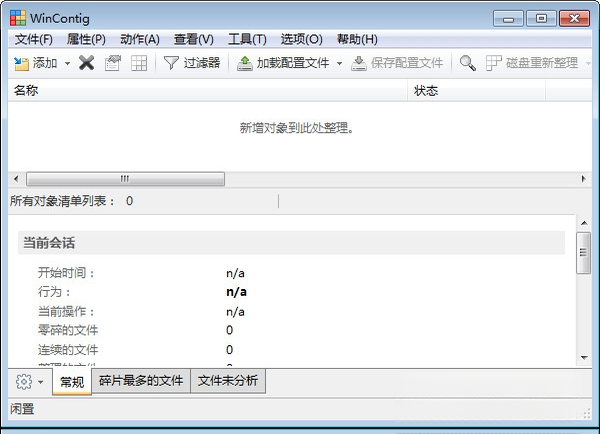Minimize the WinContig window
Viewport: 600px width, 434px height.
[x=508, y=18]
